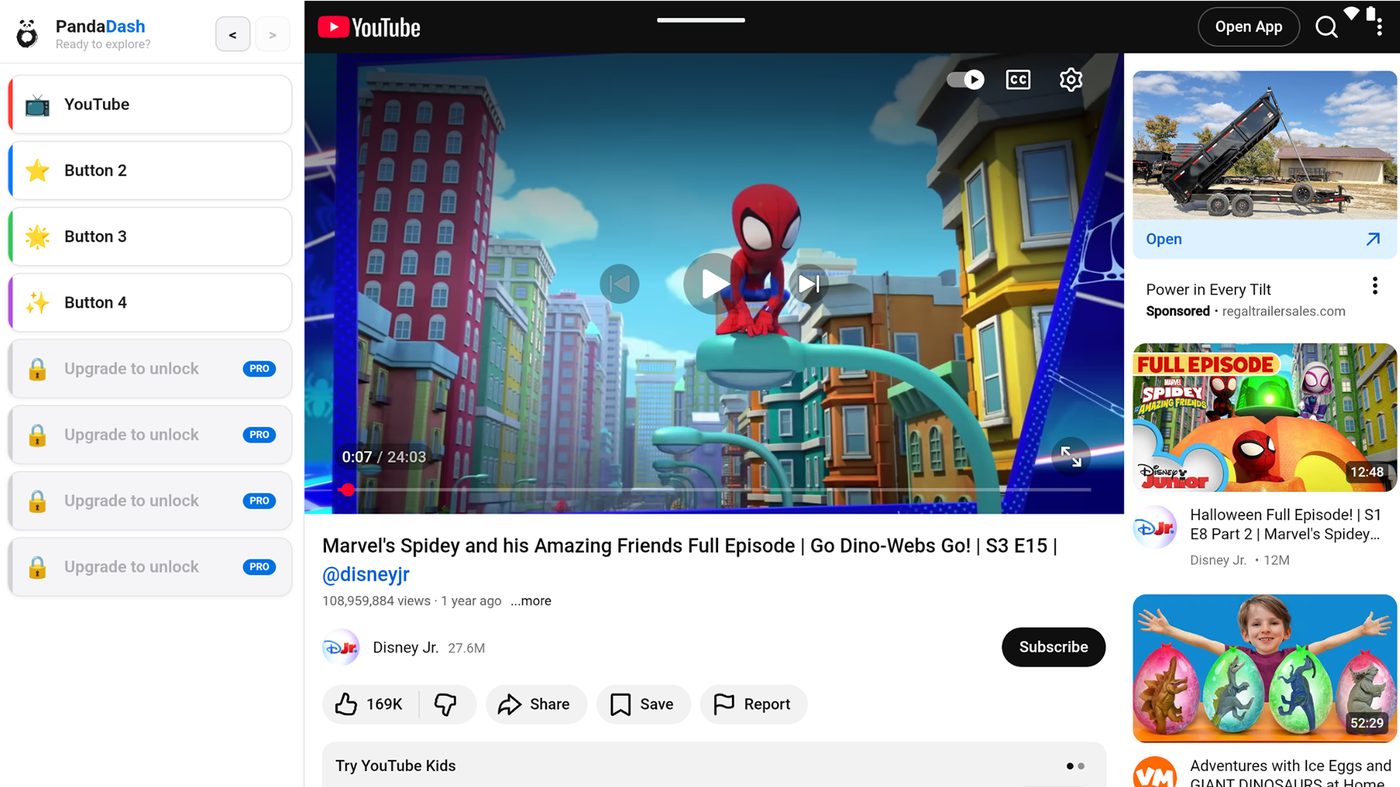This screenshot has height=787, width=1400.
Task: Click the Power in Every Tilt ad title
Action: coord(1208,289)
